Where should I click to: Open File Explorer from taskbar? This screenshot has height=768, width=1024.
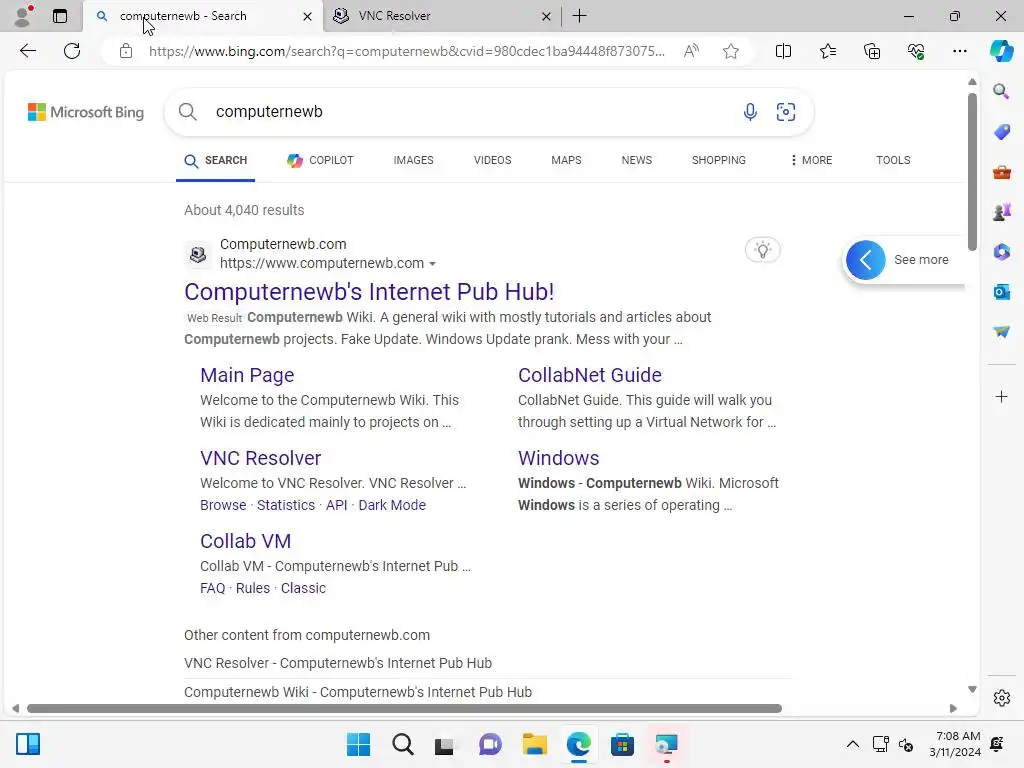click(x=534, y=744)
